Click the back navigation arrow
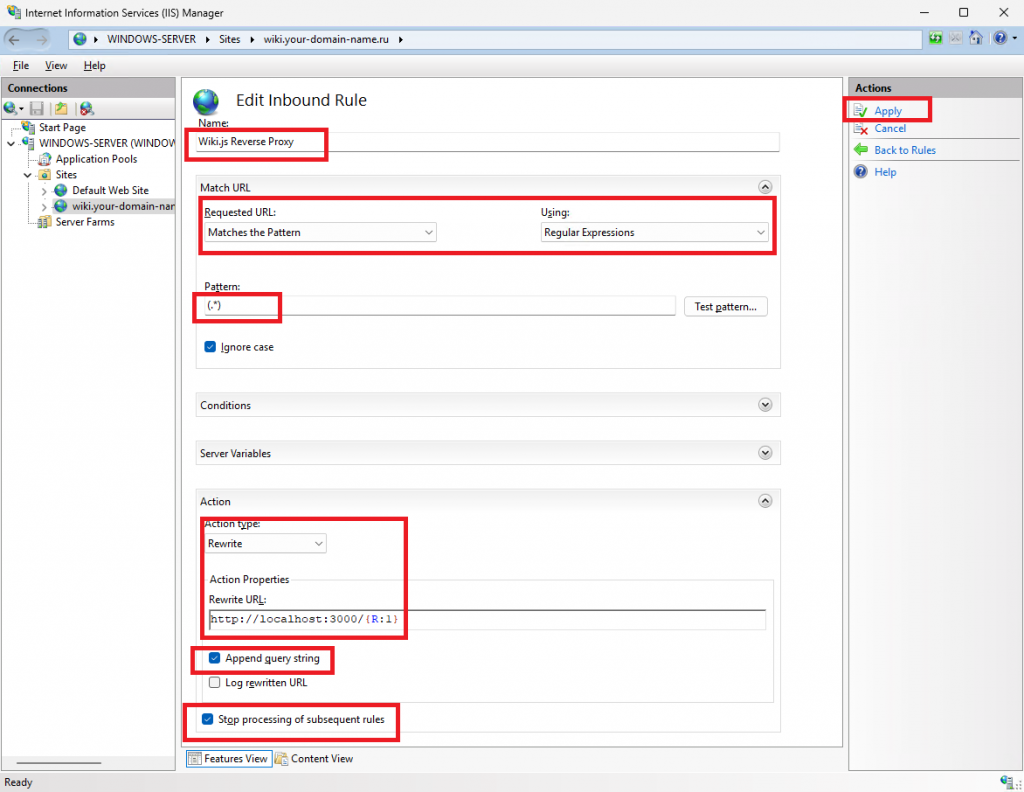Viewport: 1024px width, 792px height. 14,40
